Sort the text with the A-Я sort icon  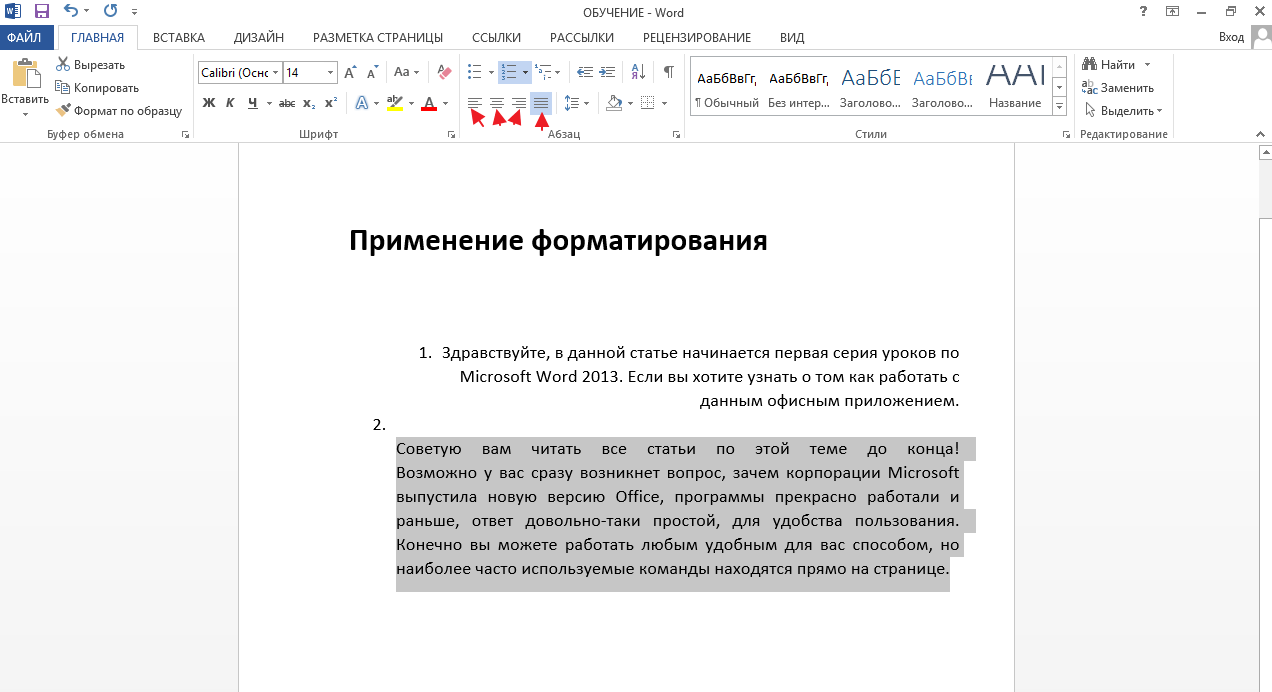[x=637, y=73]
